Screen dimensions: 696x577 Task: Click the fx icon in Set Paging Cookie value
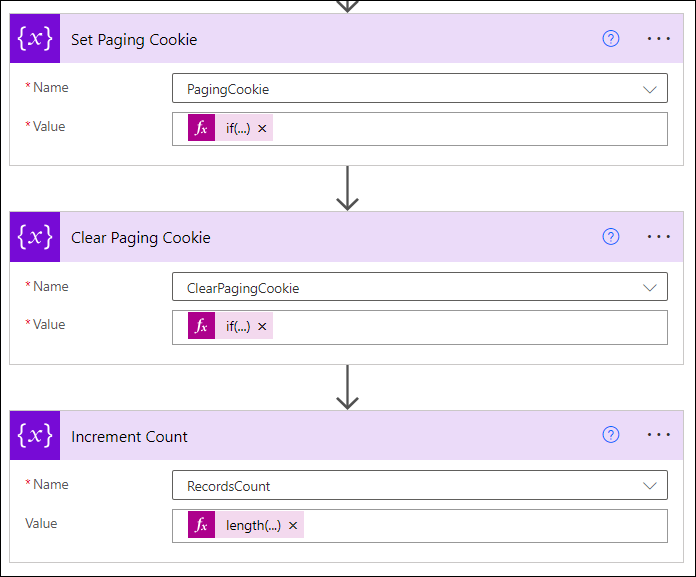pyautogui.click(x=202, y=128)
